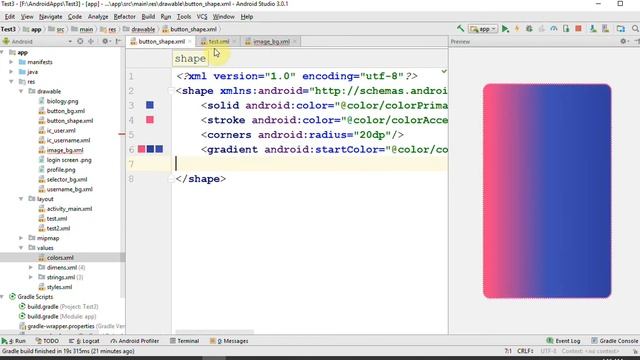The image size is (640, 360).
Task: Stop the app with red square icon
Action: (x=578, y=29)
